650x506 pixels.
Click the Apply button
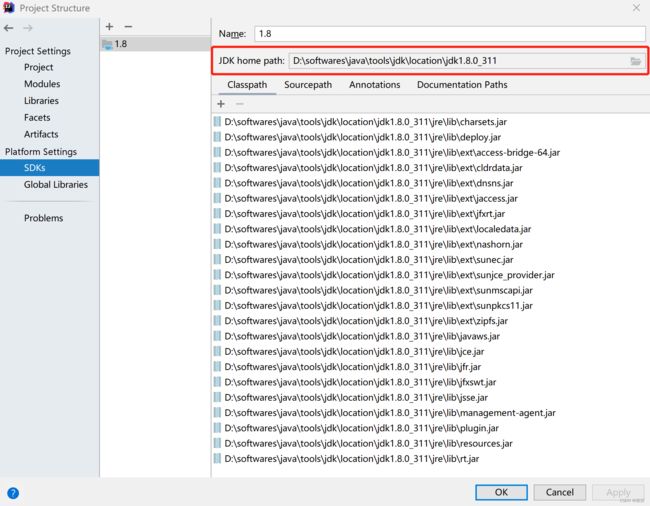click(x=618, y=492)
